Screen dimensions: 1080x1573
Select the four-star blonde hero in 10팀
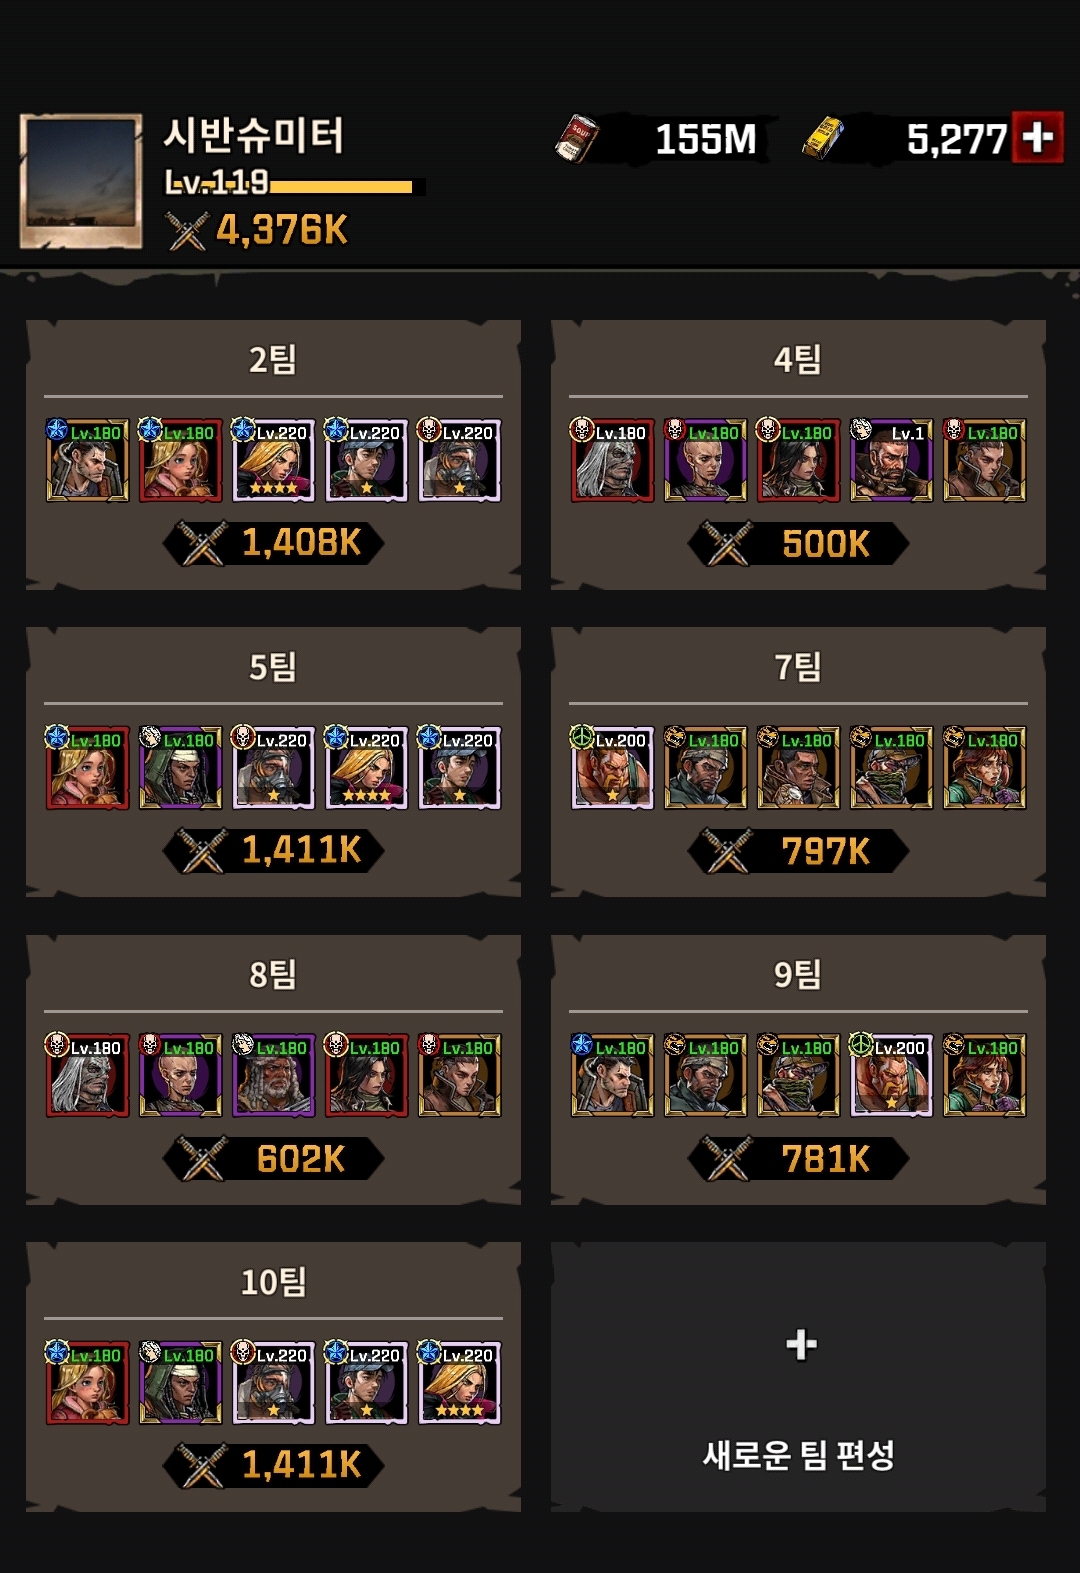pyautogui.click(x=459, y=1382)
